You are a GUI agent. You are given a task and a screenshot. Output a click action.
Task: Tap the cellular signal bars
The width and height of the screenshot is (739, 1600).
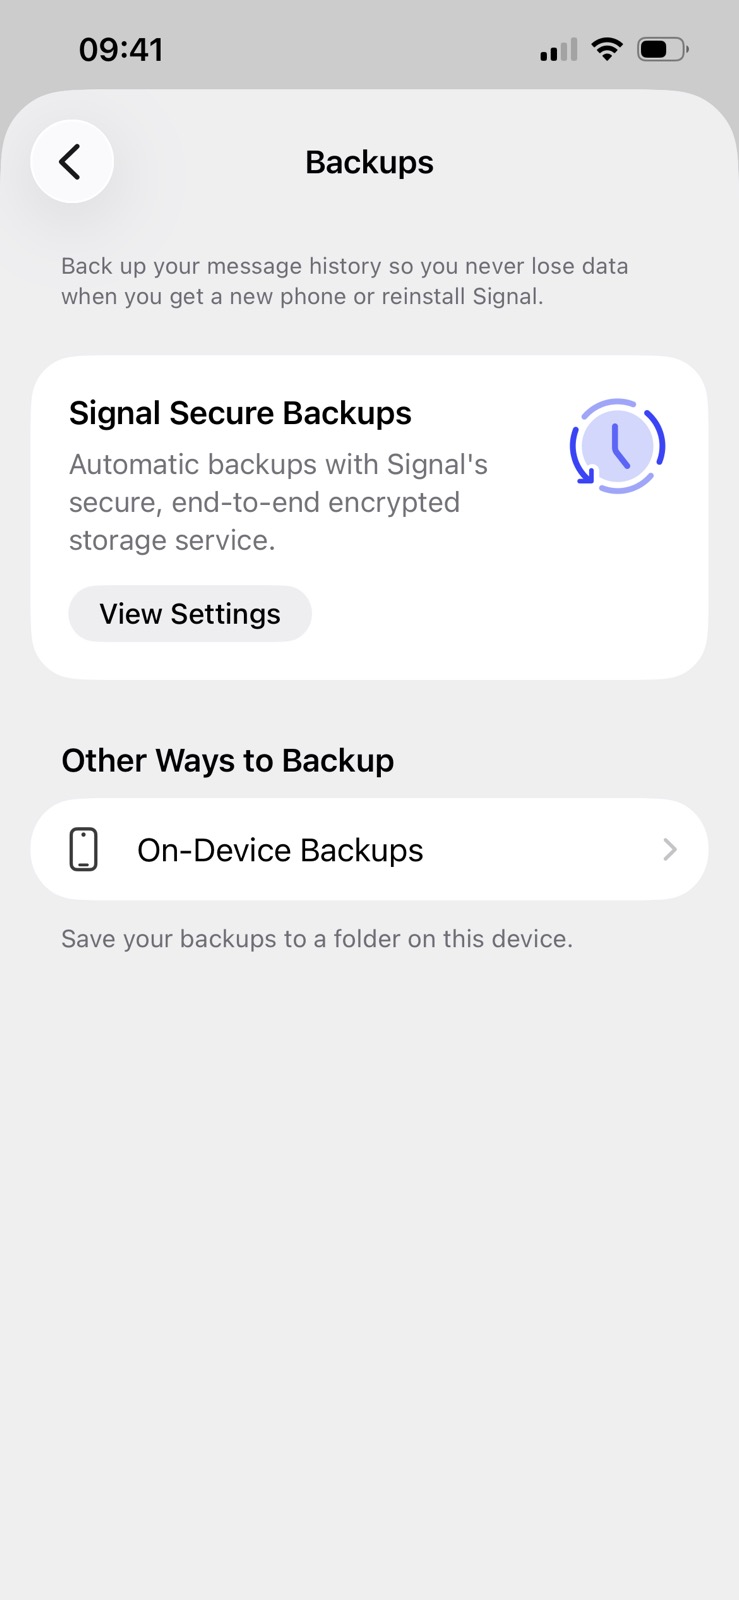[558, 50]
